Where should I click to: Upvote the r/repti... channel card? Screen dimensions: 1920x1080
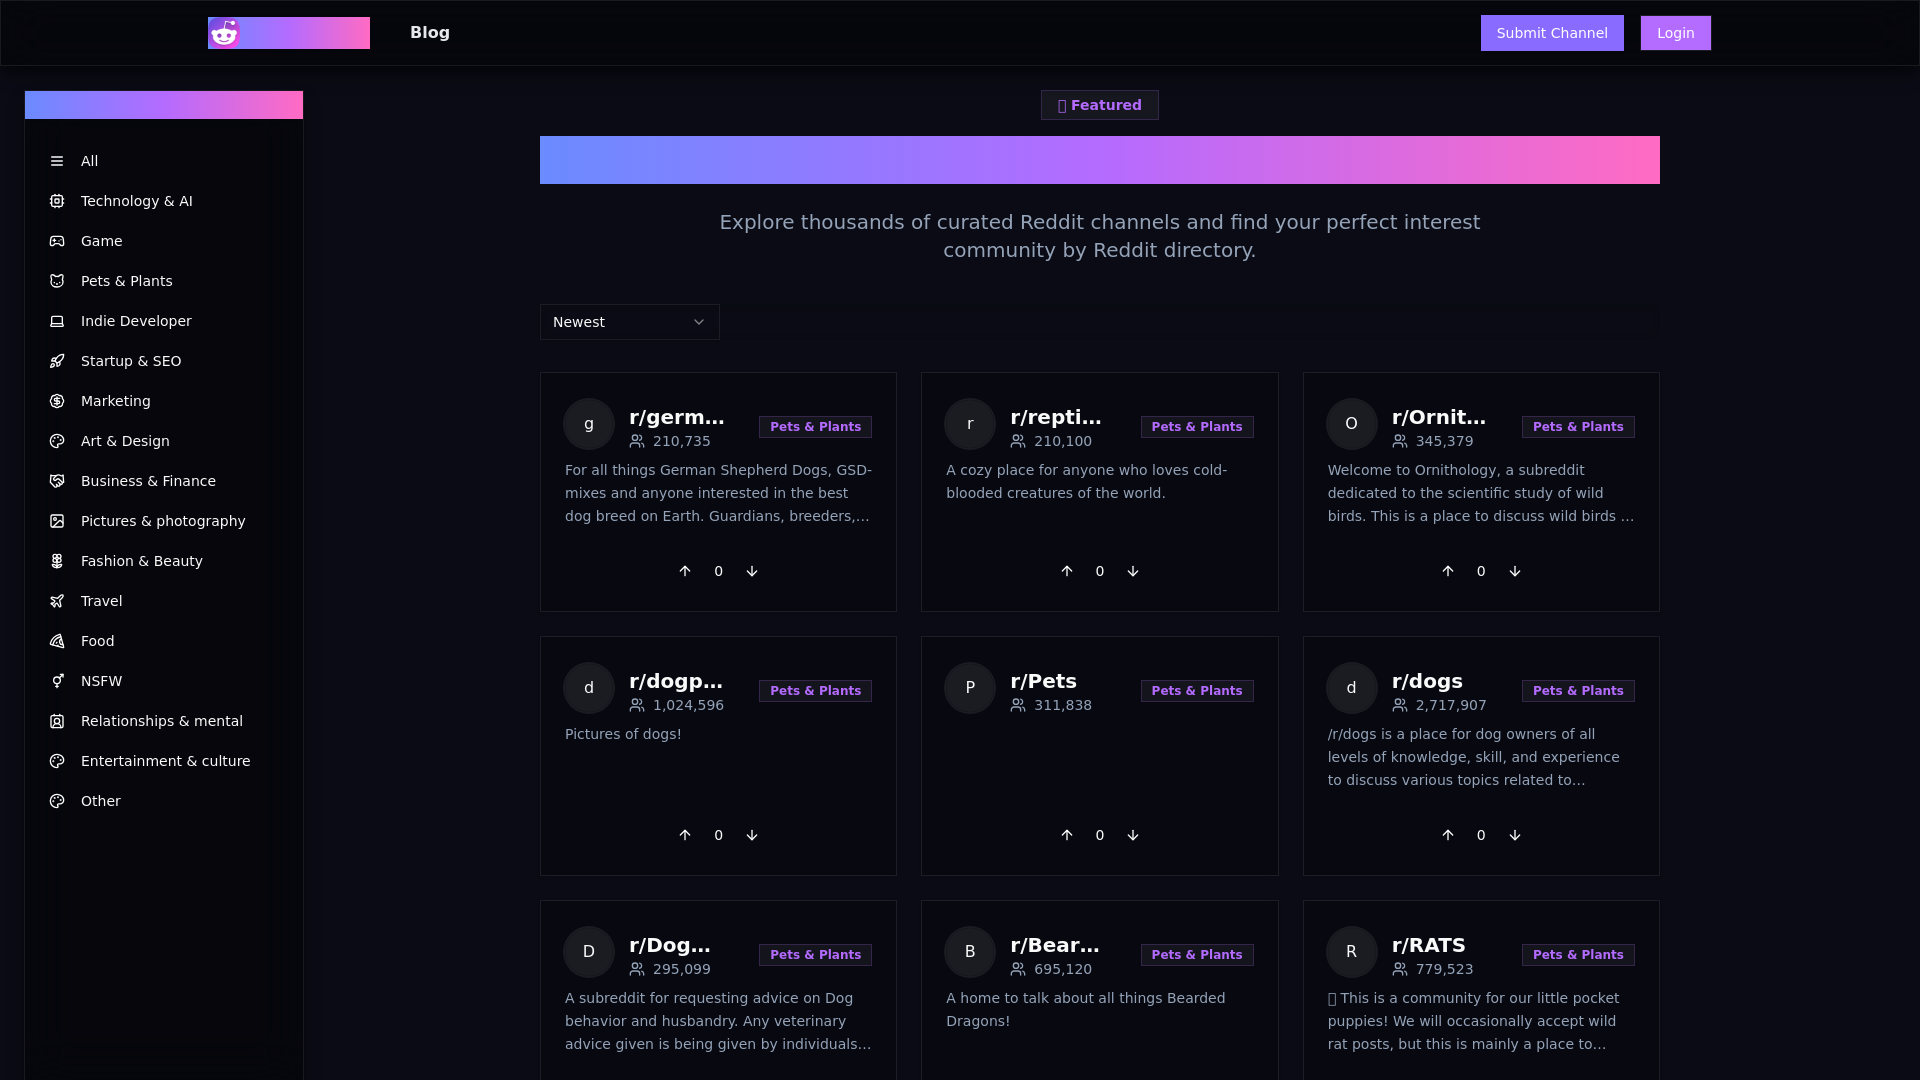tap(1067, 571)
